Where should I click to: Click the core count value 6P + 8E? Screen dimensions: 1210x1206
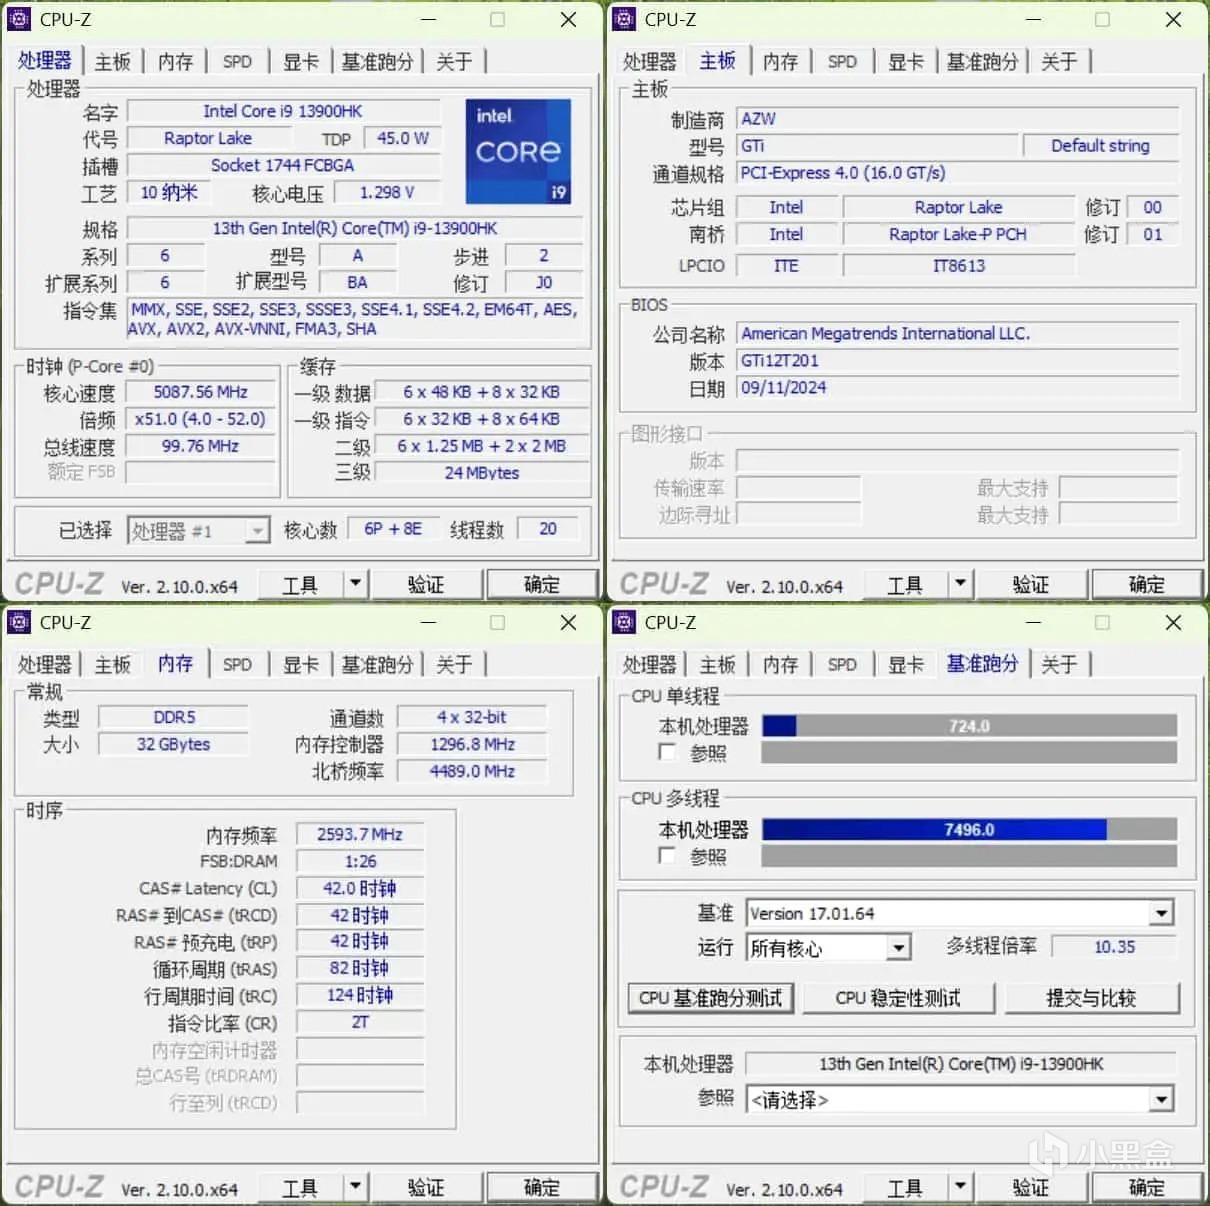[x=393, y=529]
